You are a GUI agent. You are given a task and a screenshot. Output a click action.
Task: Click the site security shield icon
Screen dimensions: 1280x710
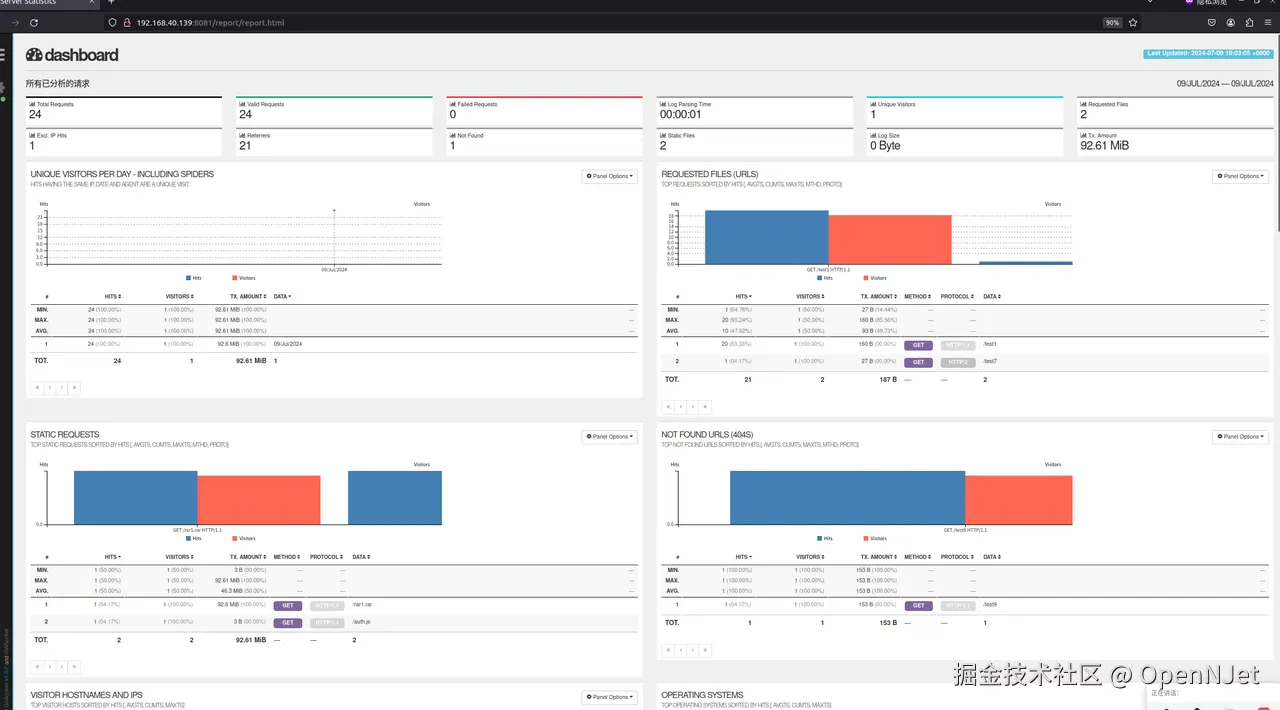pos(113,22)
